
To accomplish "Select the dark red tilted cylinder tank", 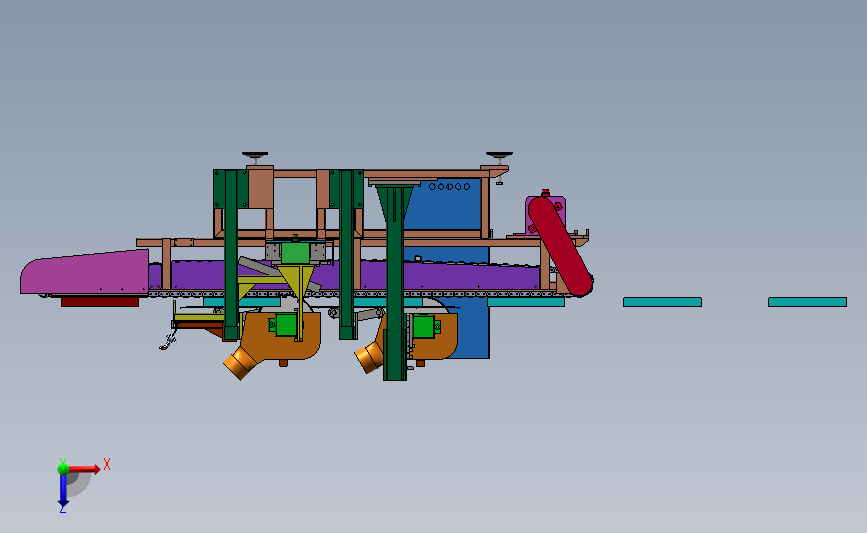I will click(x=560, y=247).
